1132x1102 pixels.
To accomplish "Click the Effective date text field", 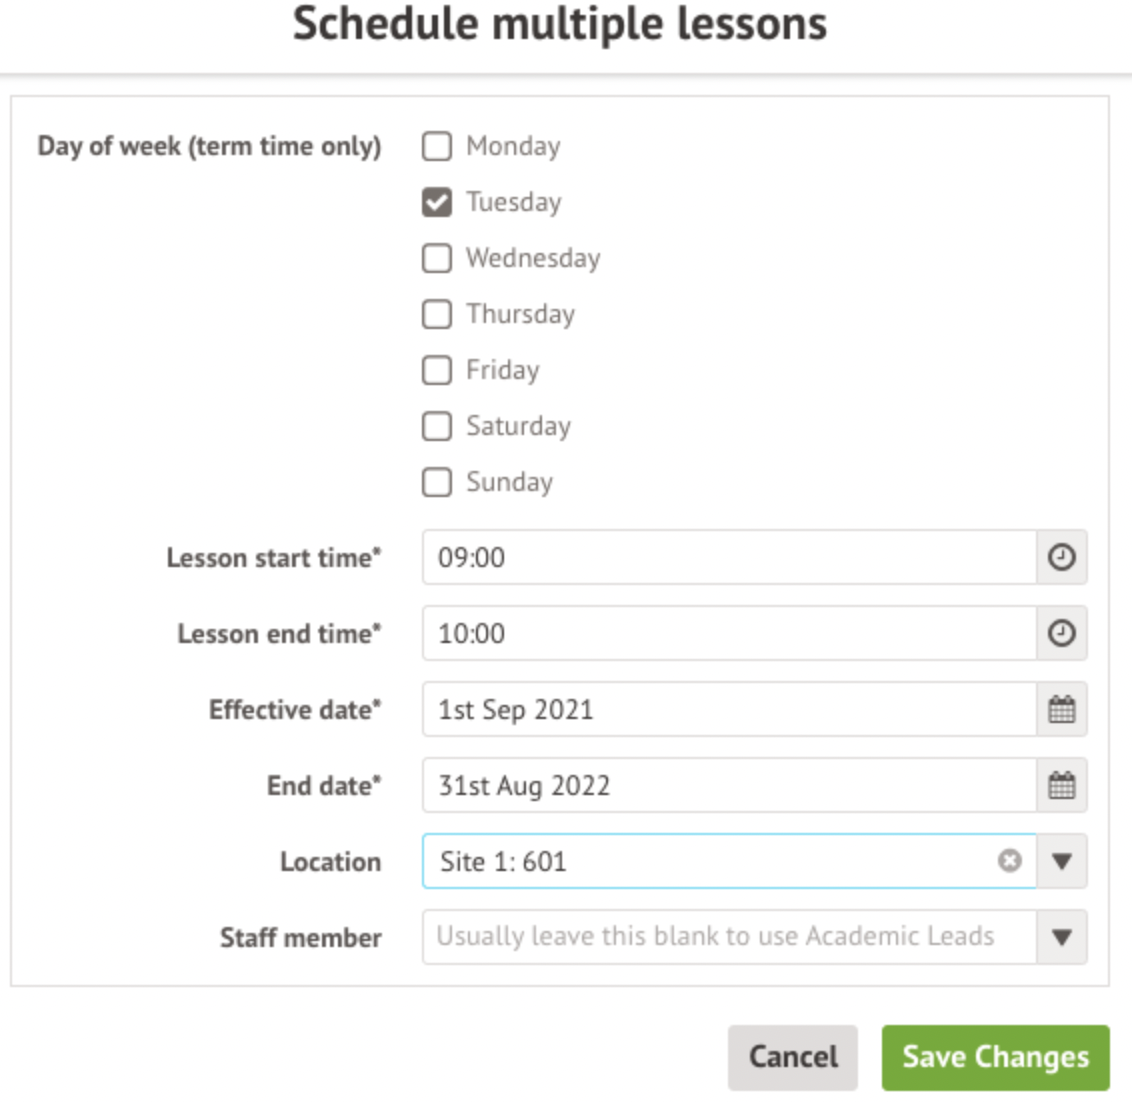I will (x=728, y=710).
